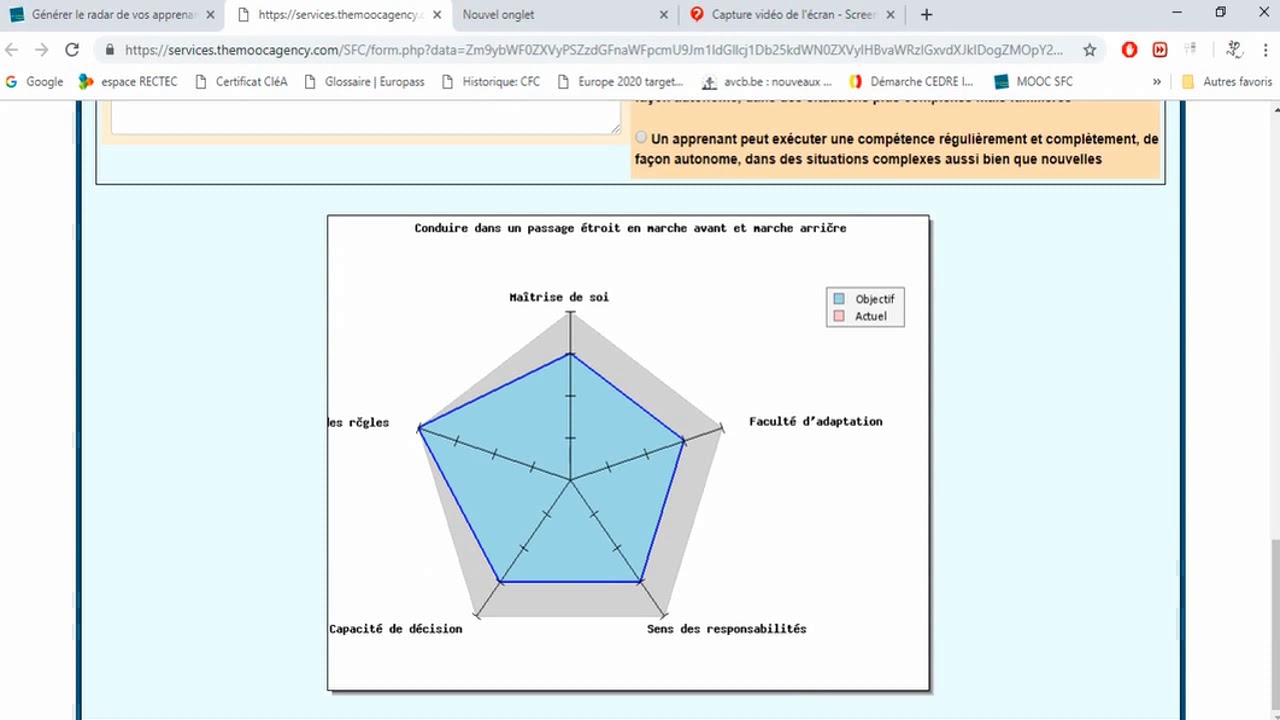
Task: Open the red fast-forward extension icon
Action: tap(1160, 49)
